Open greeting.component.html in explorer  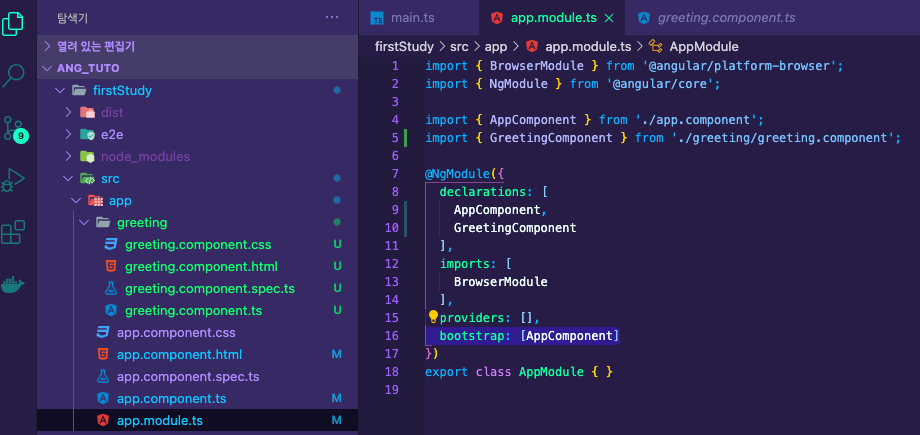click(x=198, y=267)
